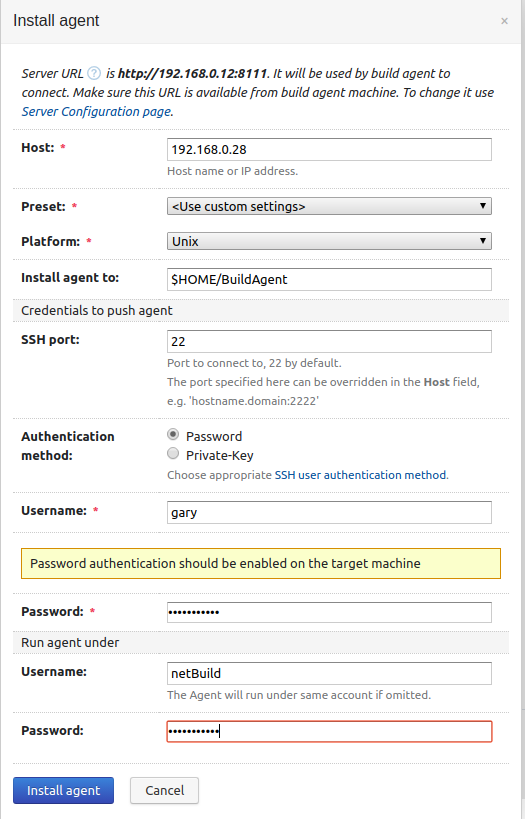Click the Install agent button
The image size is (525, 819).
pos(63,790)
